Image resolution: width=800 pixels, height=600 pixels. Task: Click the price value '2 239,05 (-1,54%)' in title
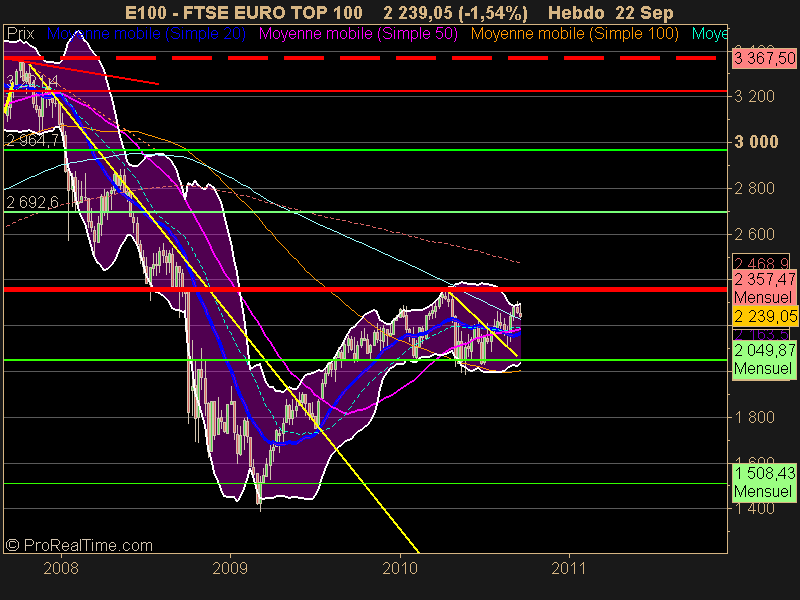(x=456, y=12)
